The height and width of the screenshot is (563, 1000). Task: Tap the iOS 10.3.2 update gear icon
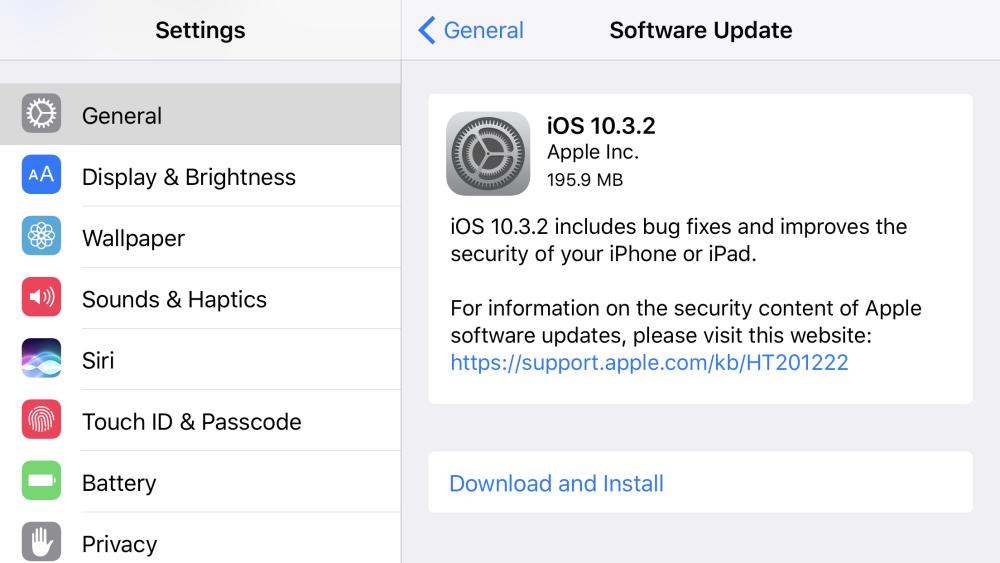coord(488,153)
